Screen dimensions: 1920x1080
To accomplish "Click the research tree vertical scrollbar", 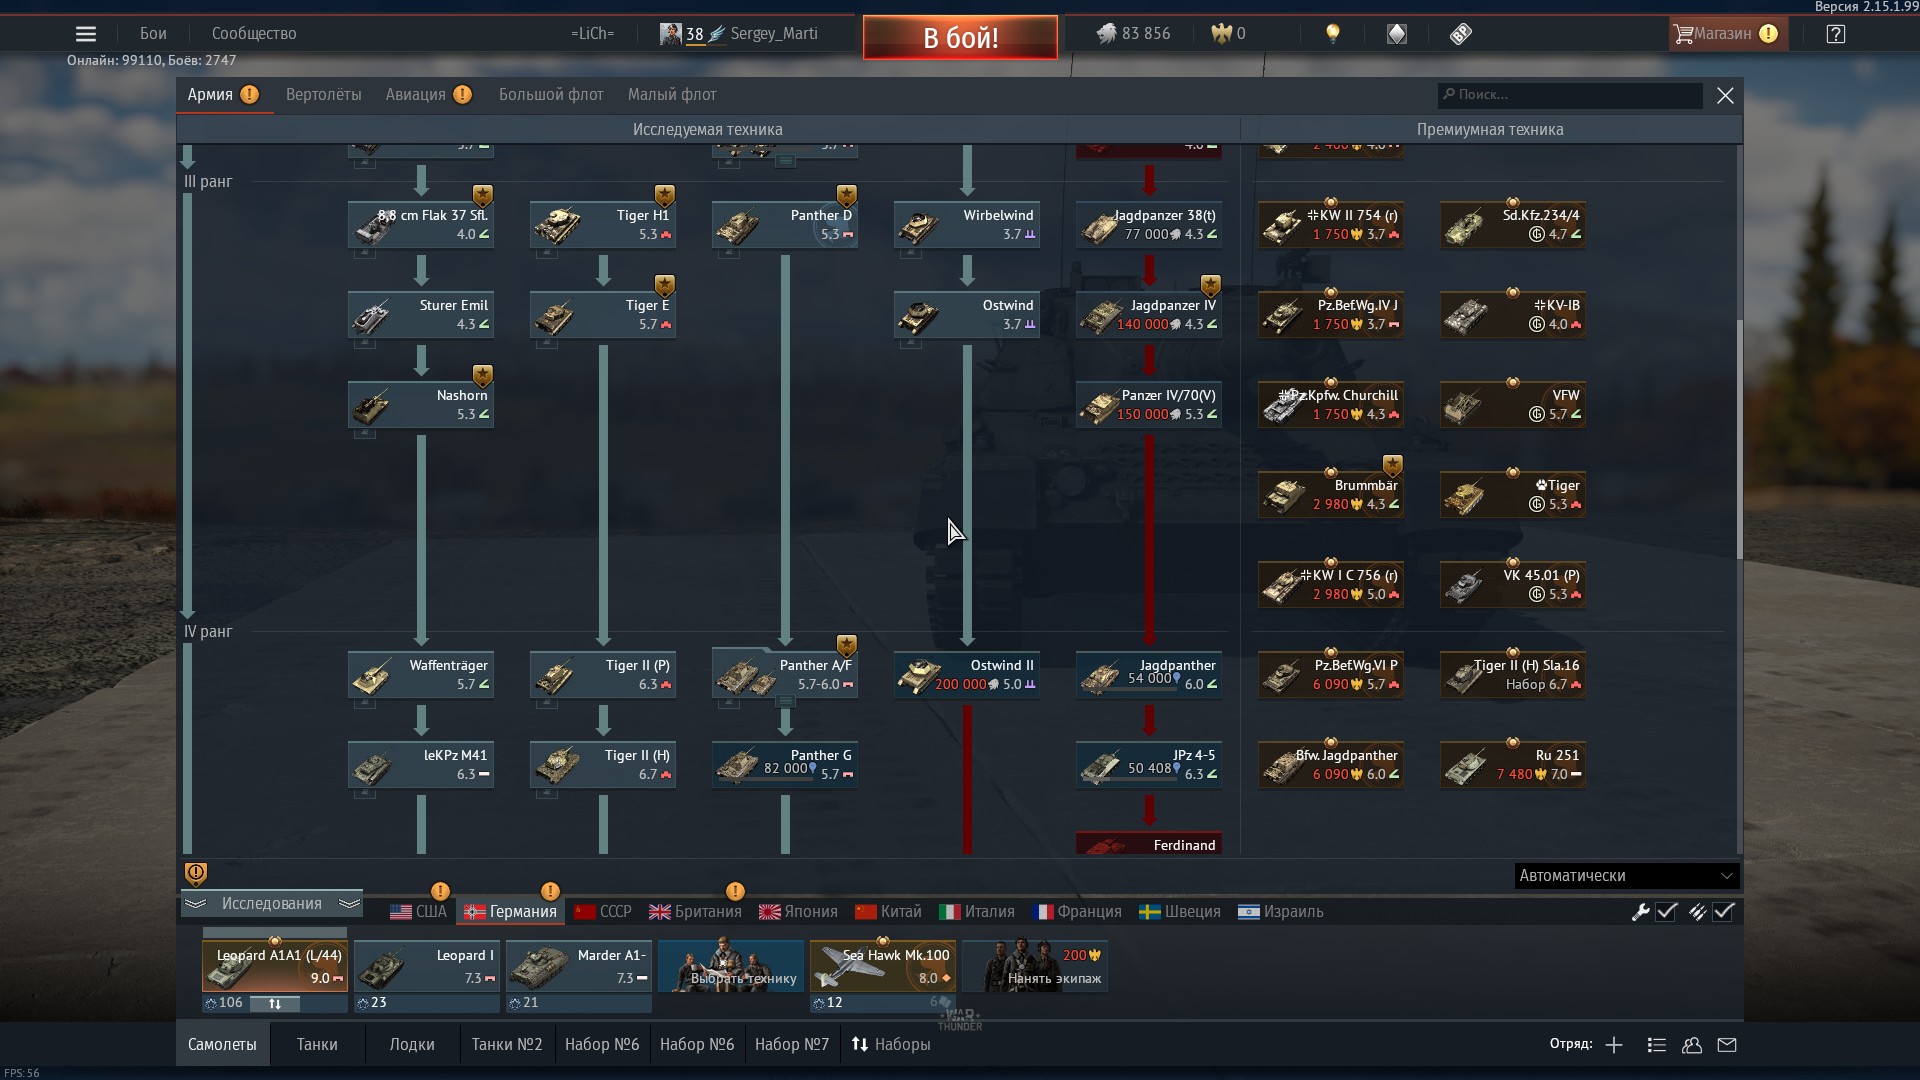I will click(1739, 440).
